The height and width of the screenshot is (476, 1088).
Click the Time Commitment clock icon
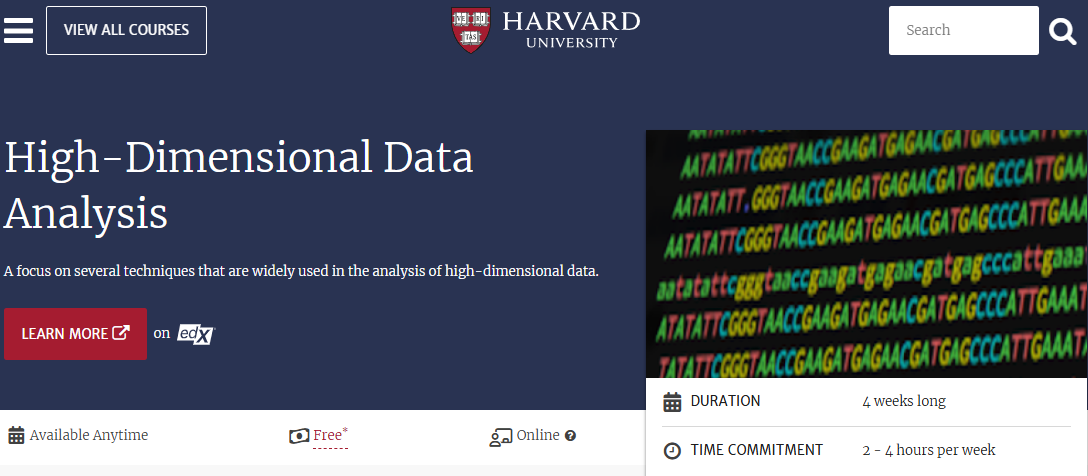click(672, 451)
